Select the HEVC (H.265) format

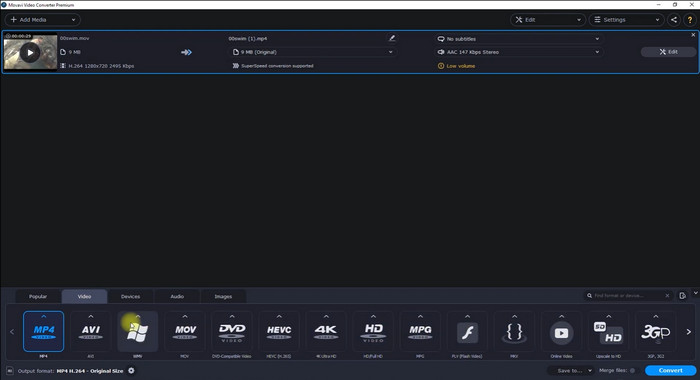click(279, 331)
